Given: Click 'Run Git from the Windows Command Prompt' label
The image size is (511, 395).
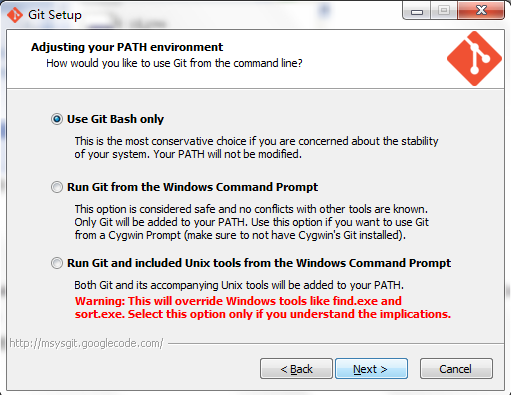Looking at the screenshot, I should point(192,187).
